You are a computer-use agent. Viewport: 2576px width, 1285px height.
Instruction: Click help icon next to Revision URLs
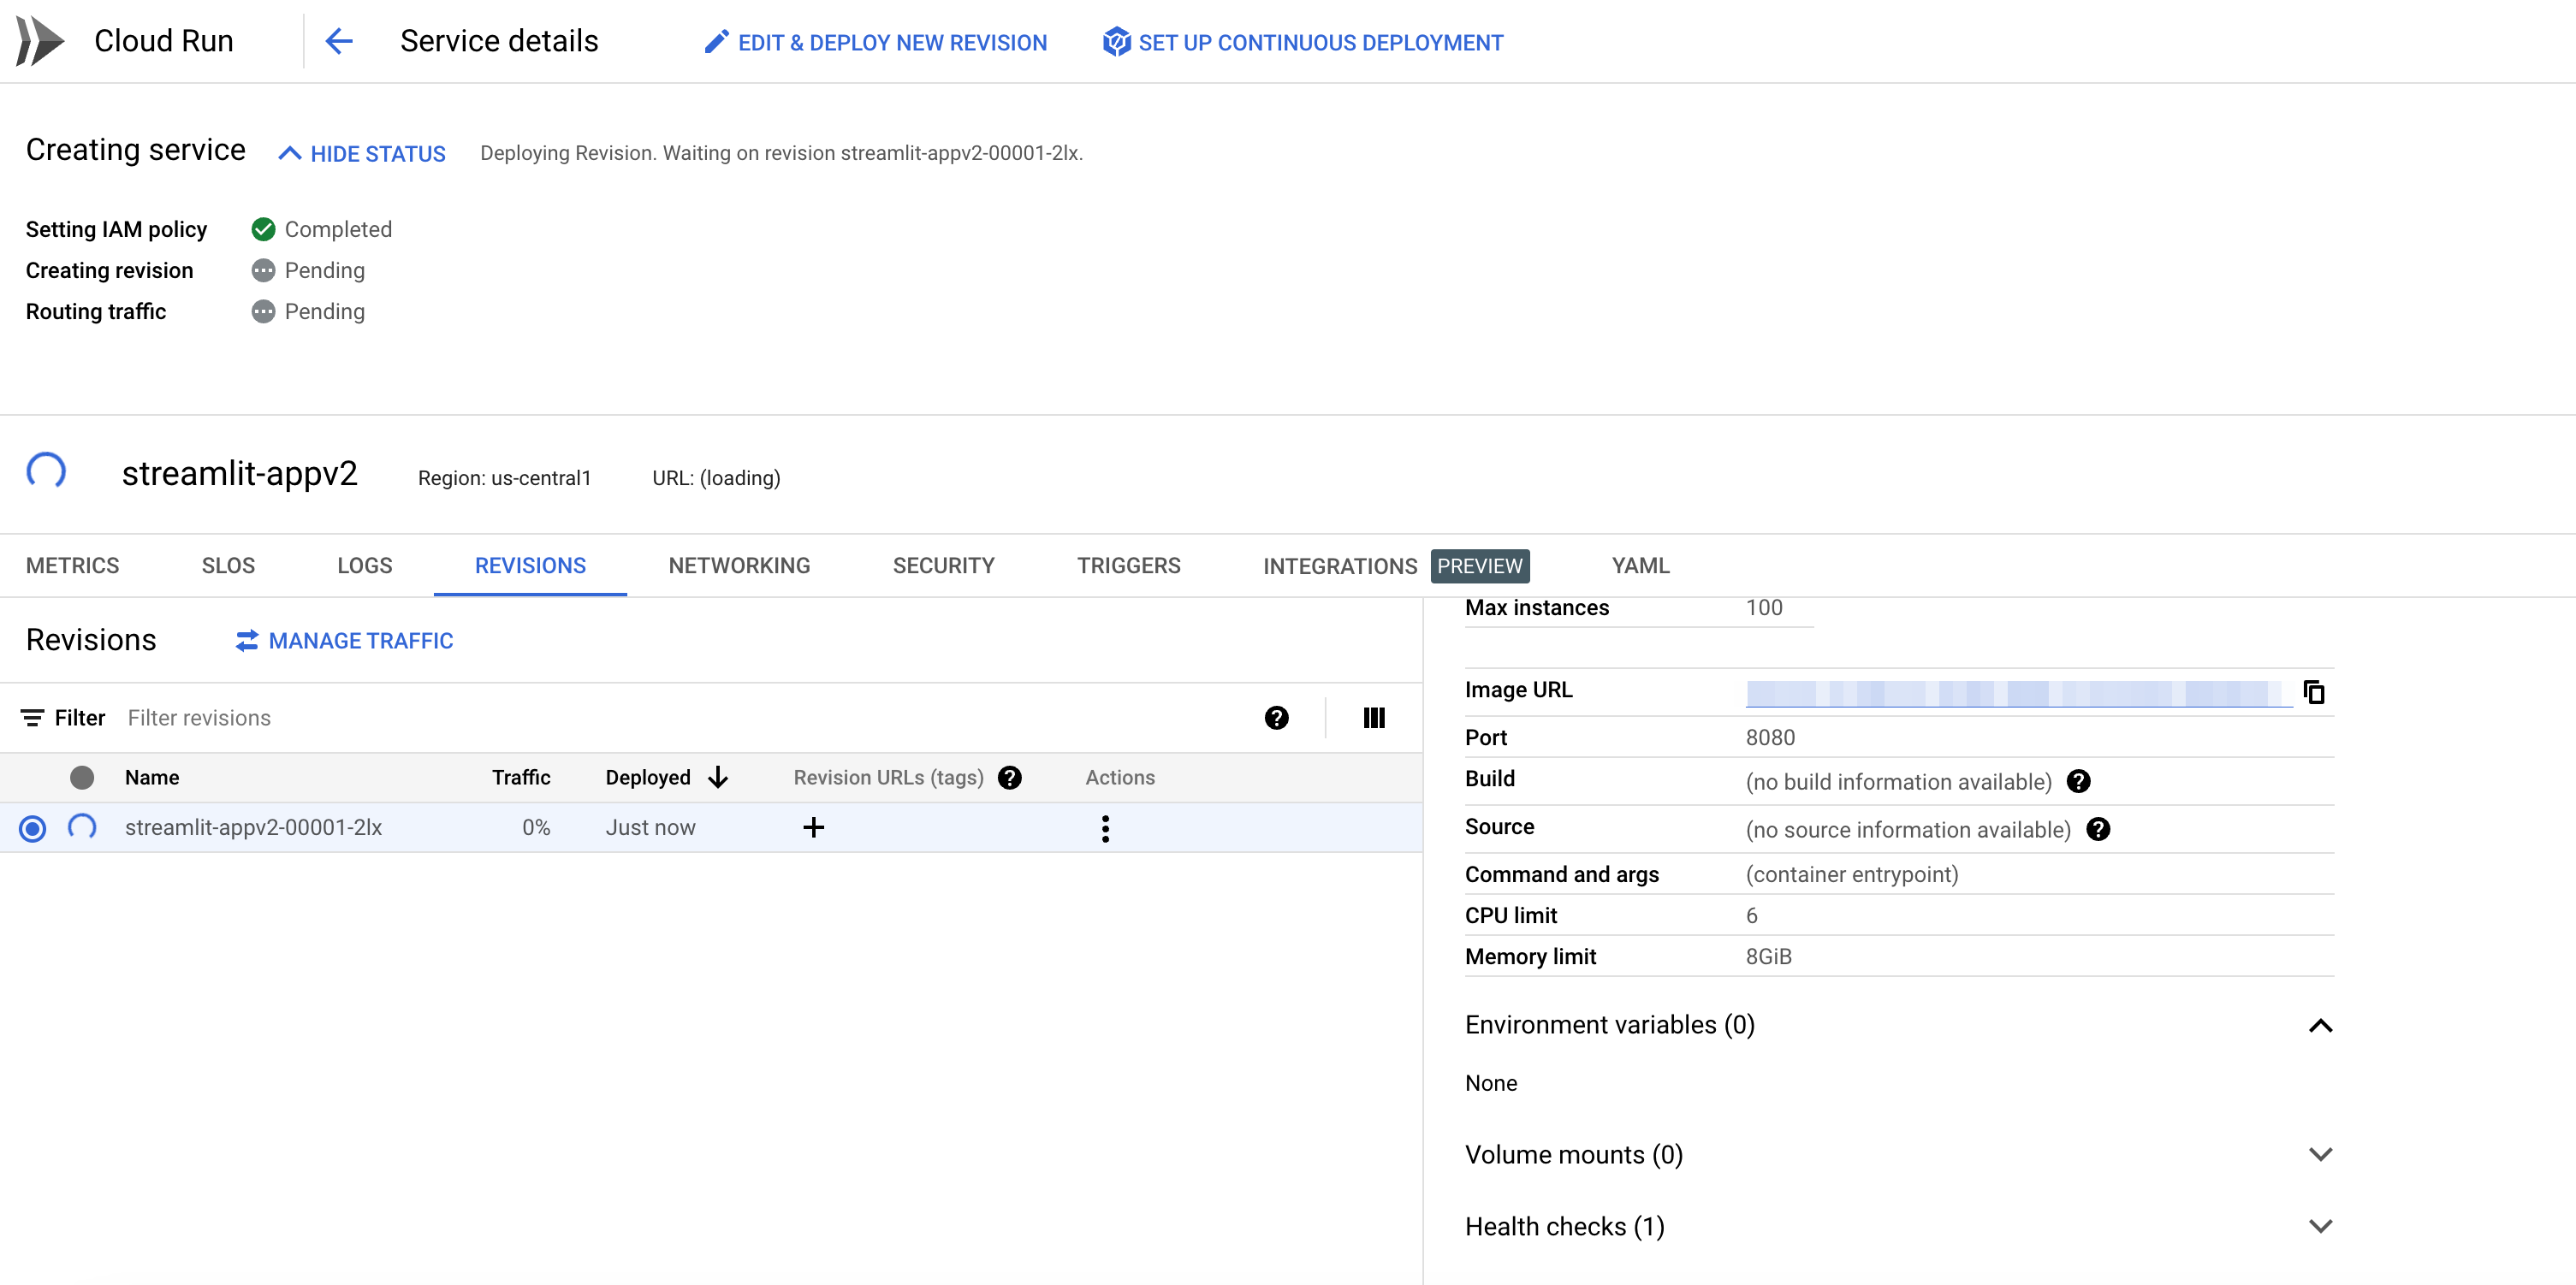point(1010,777)
